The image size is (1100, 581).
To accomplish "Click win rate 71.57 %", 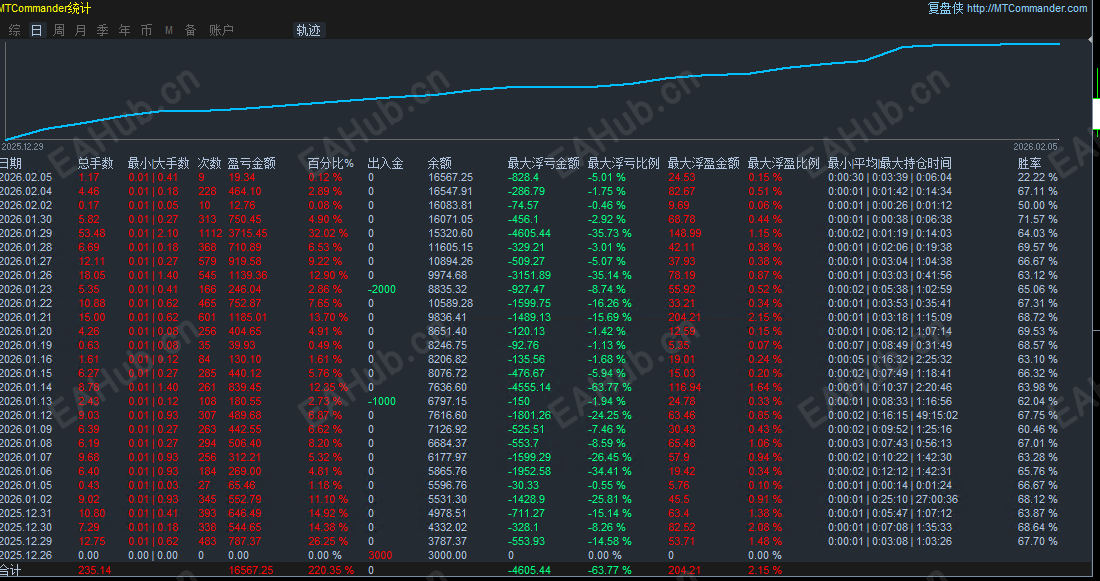I will point(1038,220).
